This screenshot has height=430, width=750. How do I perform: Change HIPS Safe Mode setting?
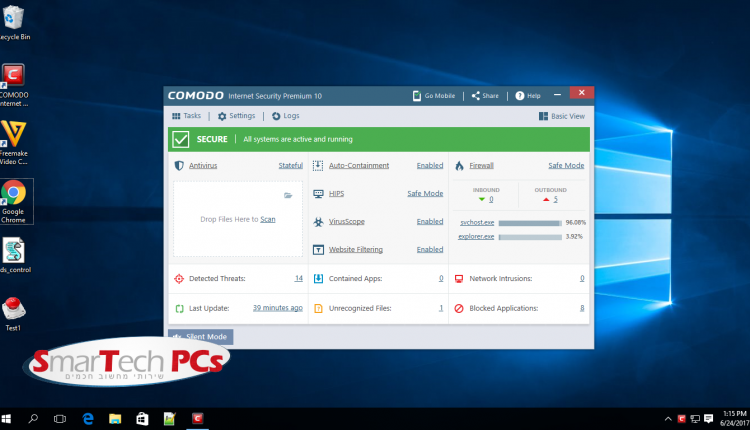pyautogui.click(x=425, y=194)
